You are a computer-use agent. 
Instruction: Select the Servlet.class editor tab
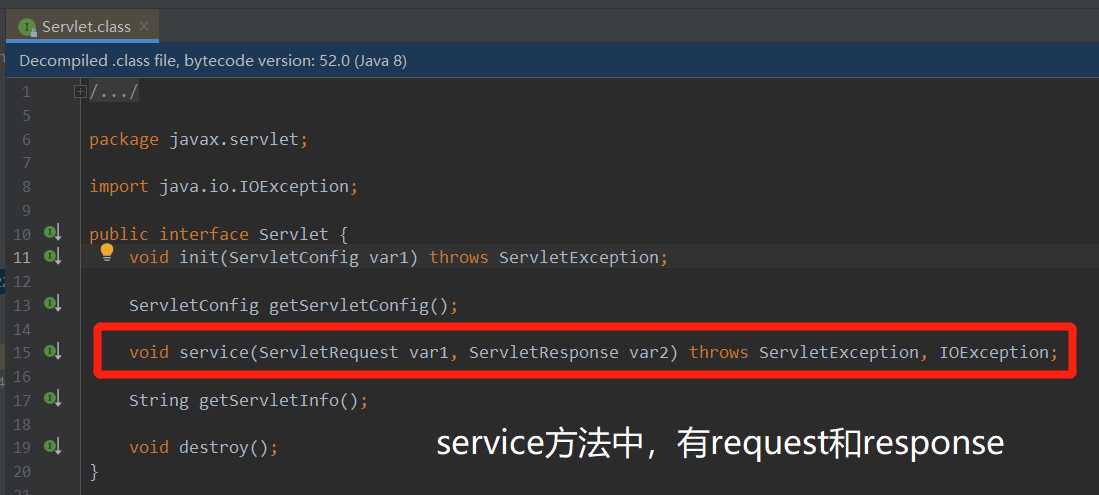83,27
